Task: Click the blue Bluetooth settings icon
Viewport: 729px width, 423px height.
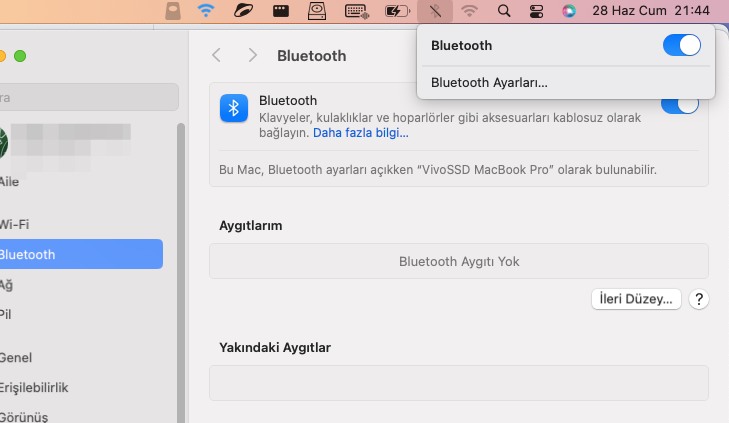Action: 233,108
